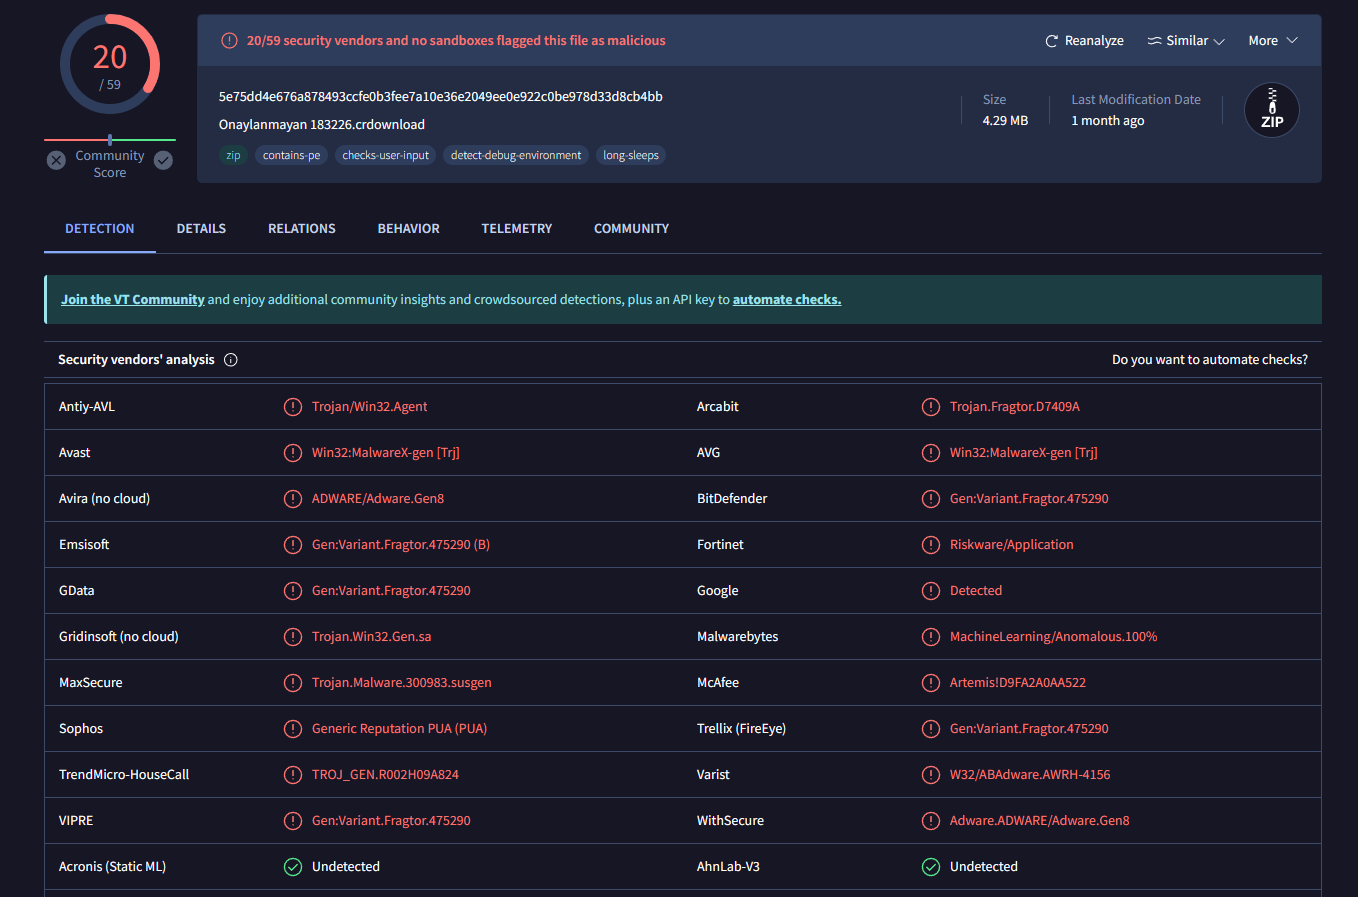Click the info icon beside Security vendors' analysis
1358x897 pixels.
231,360
